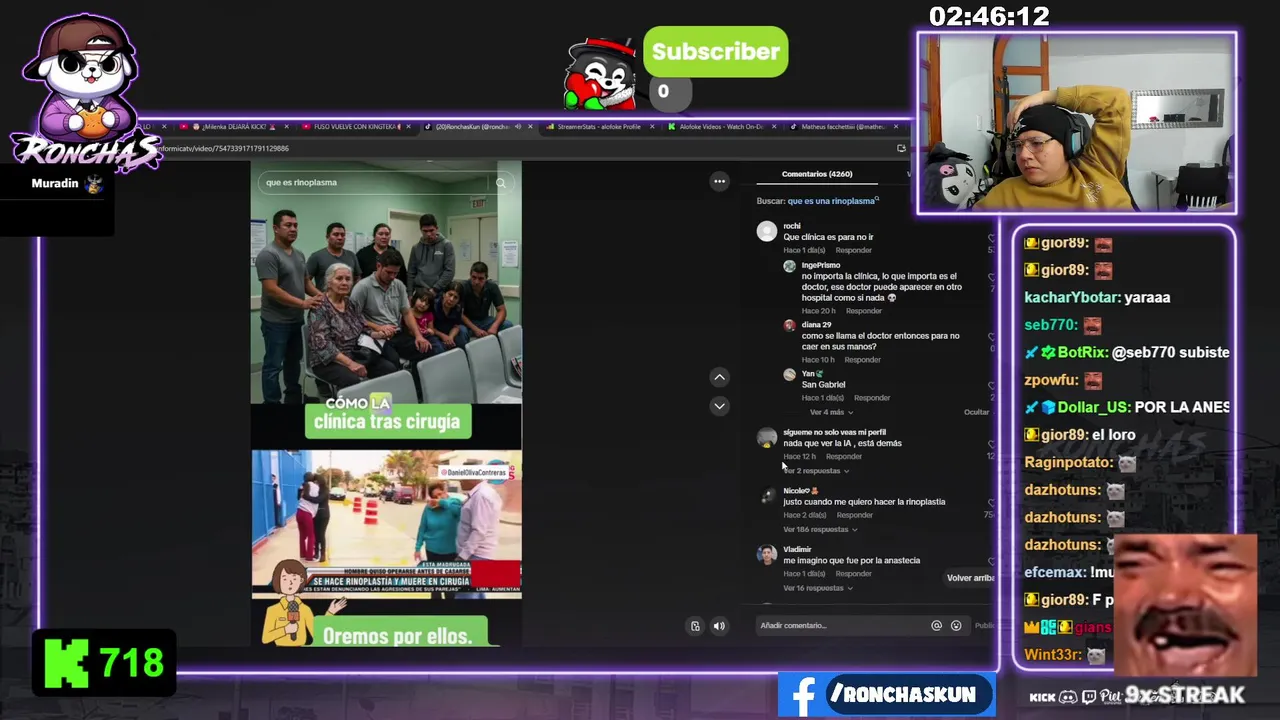Click the icon at the address bar's right end

coord(901,148)
